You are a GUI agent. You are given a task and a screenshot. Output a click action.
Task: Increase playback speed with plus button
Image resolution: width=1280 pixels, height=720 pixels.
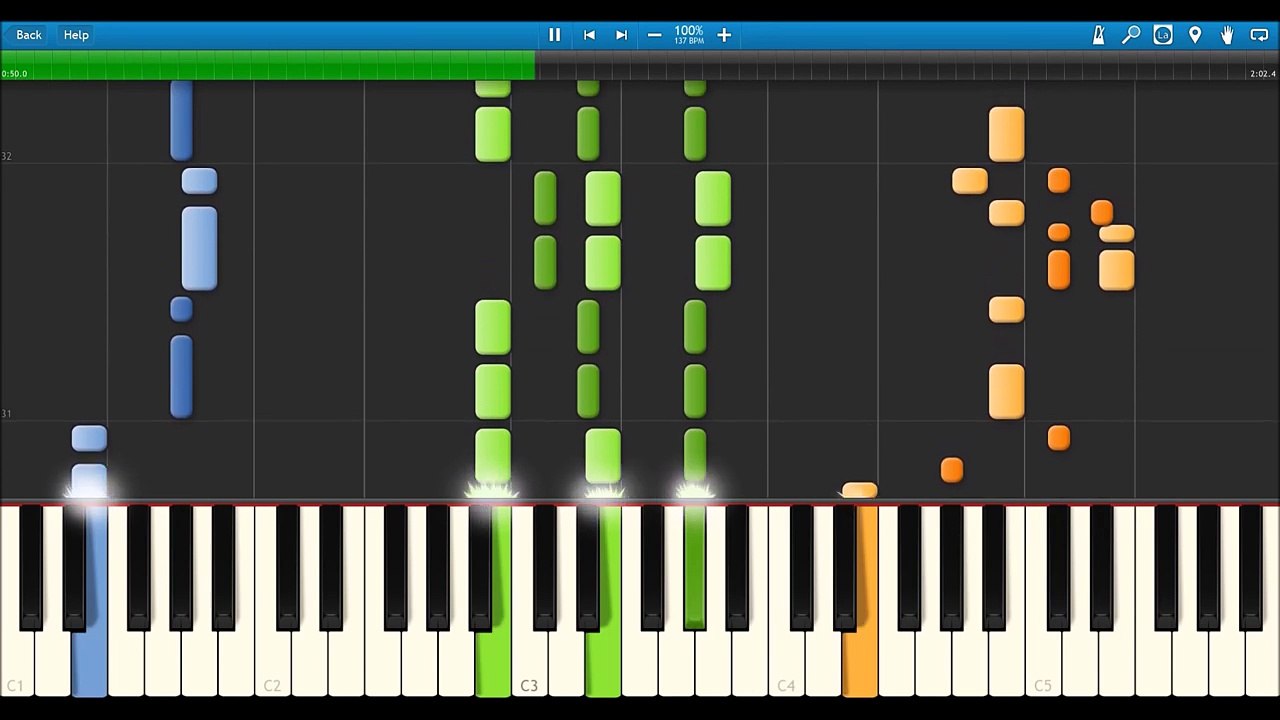click(724, 35)
